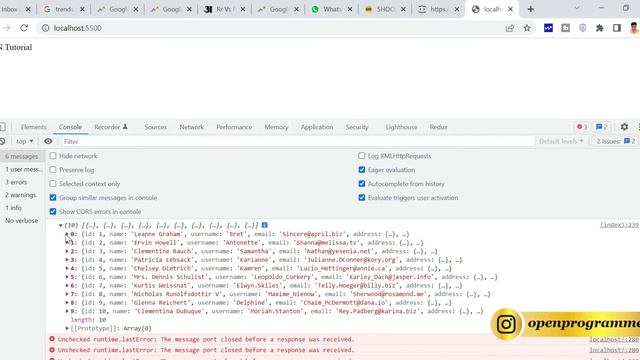Screen dimensions: 640x360
Task: Open the Application panel tab
Action: pyautogui.click(x=317, y=127)
